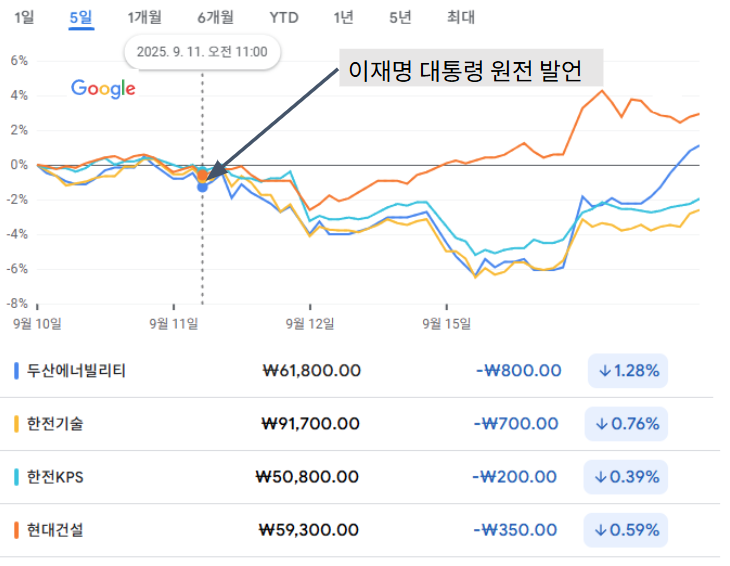
Task: Show the 1년 chart range
Action: tap(343, 17)
